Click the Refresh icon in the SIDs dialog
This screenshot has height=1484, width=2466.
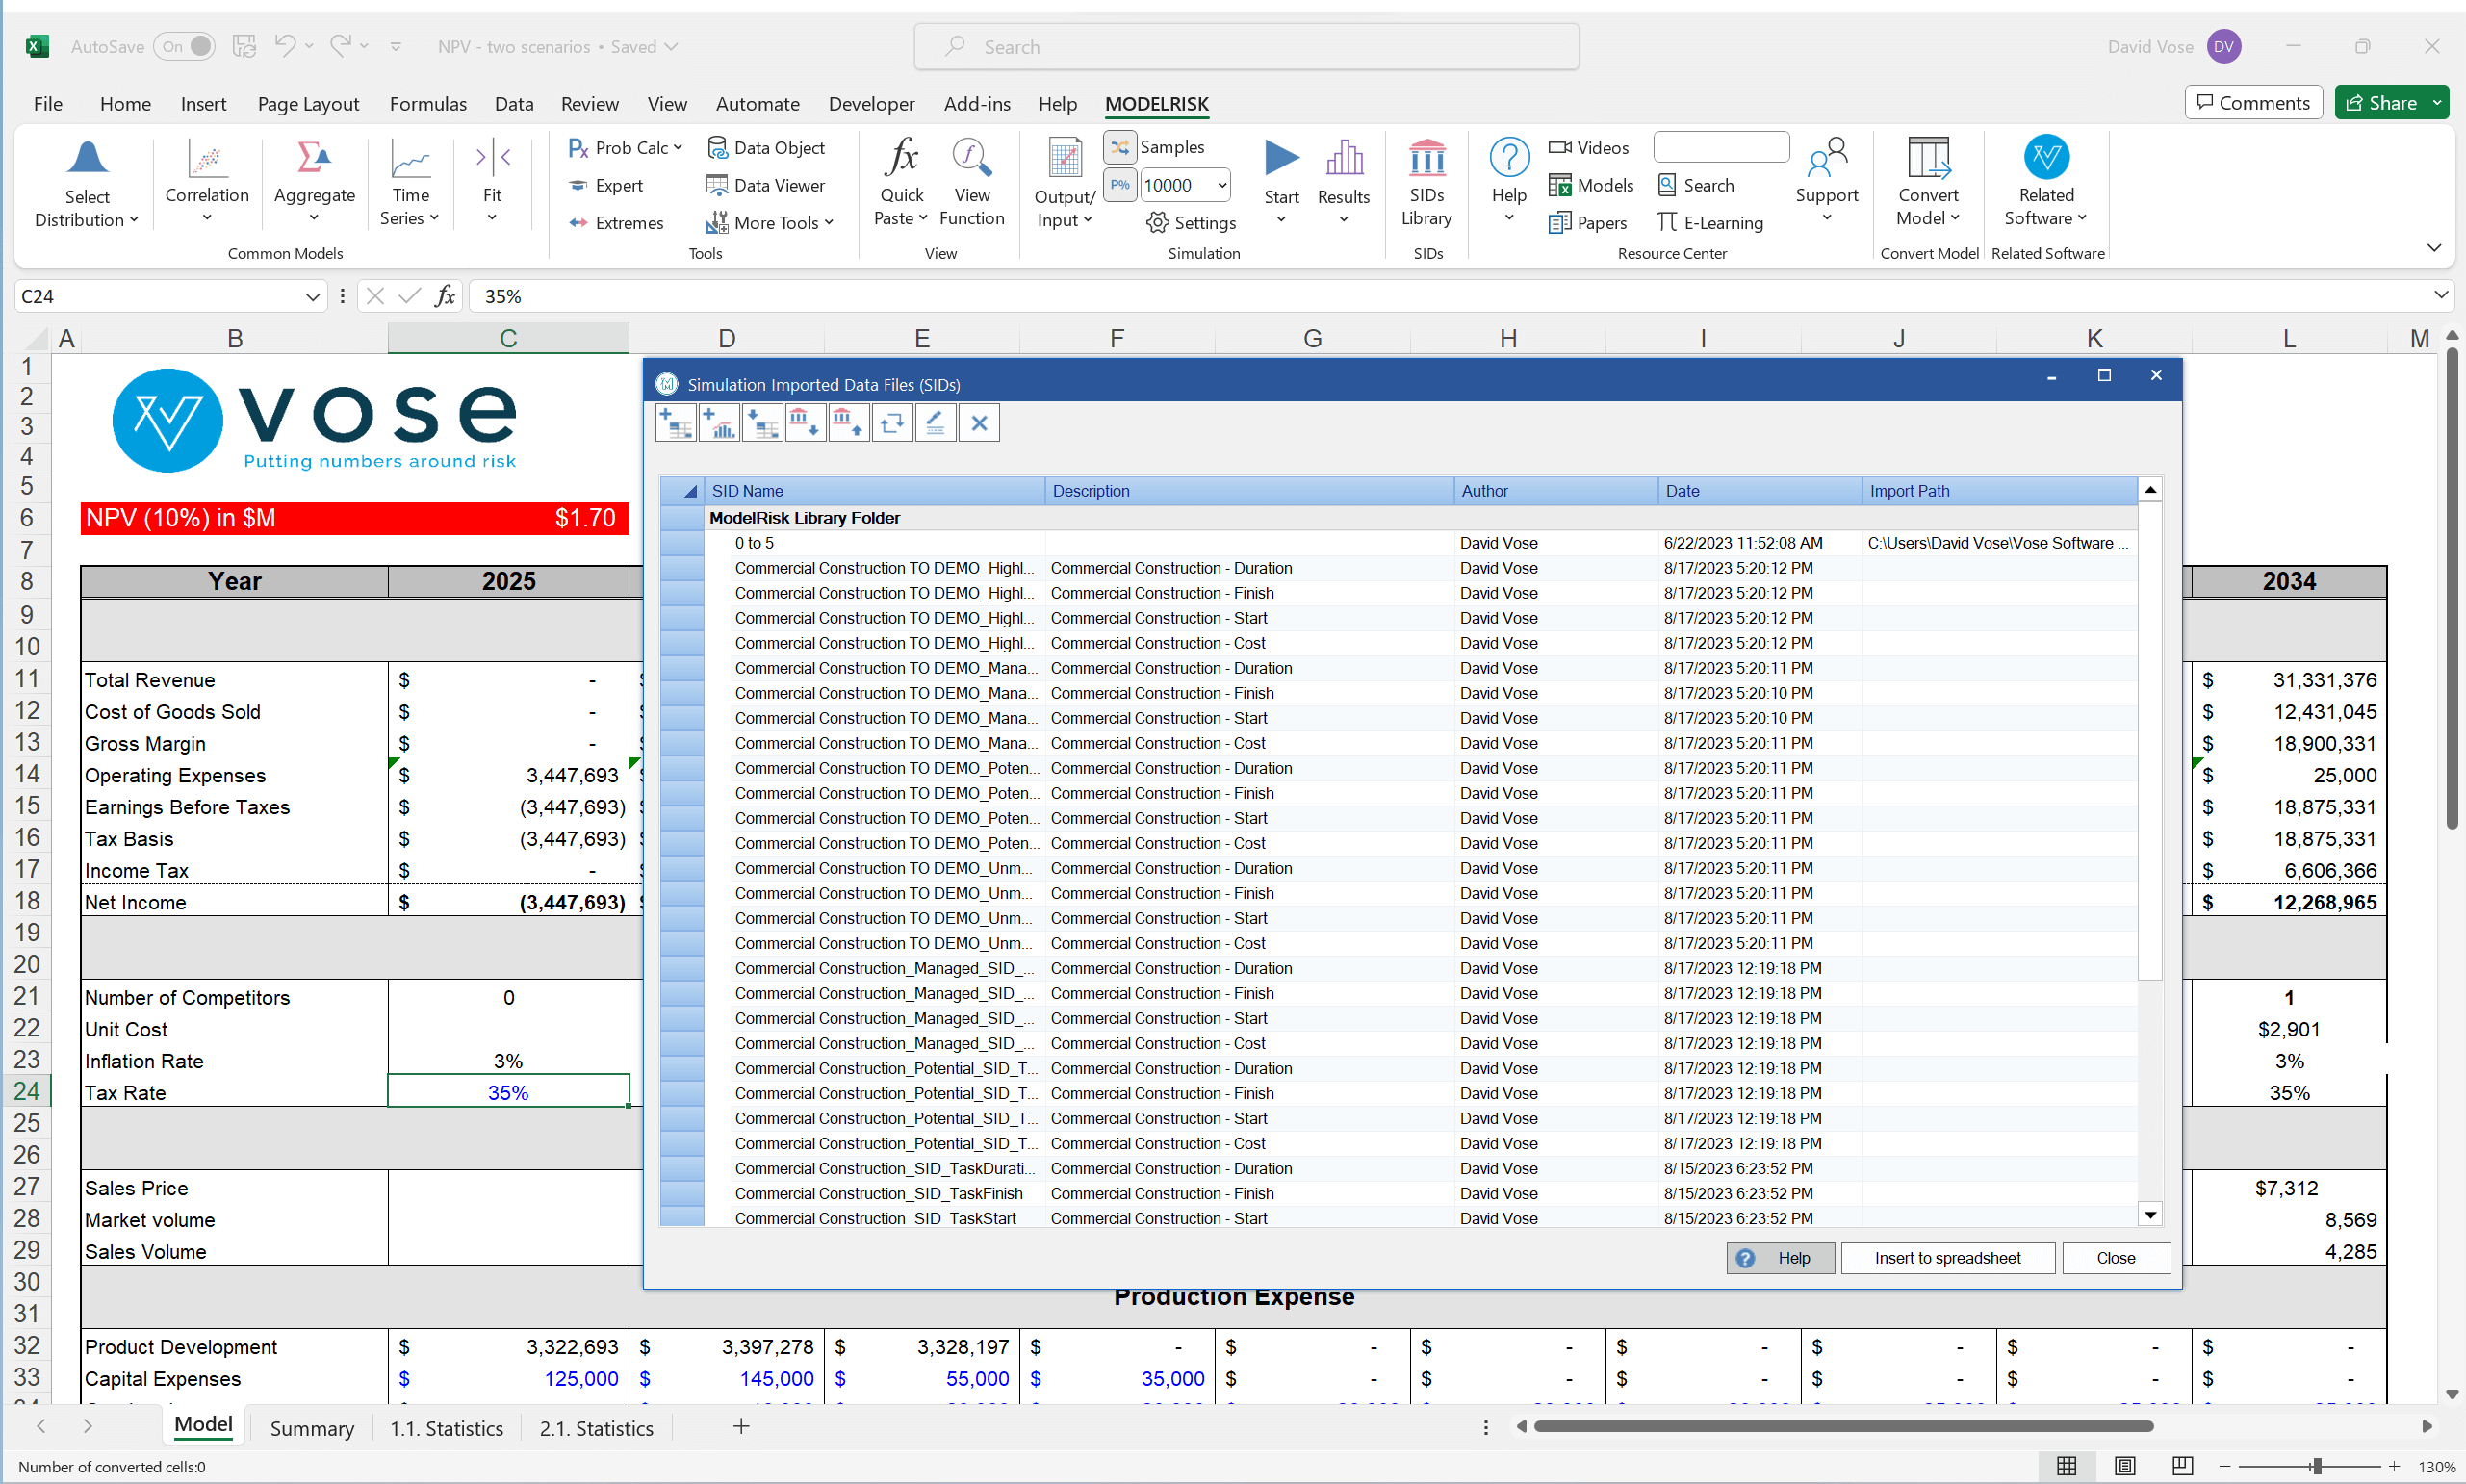[x=891, y=422]
